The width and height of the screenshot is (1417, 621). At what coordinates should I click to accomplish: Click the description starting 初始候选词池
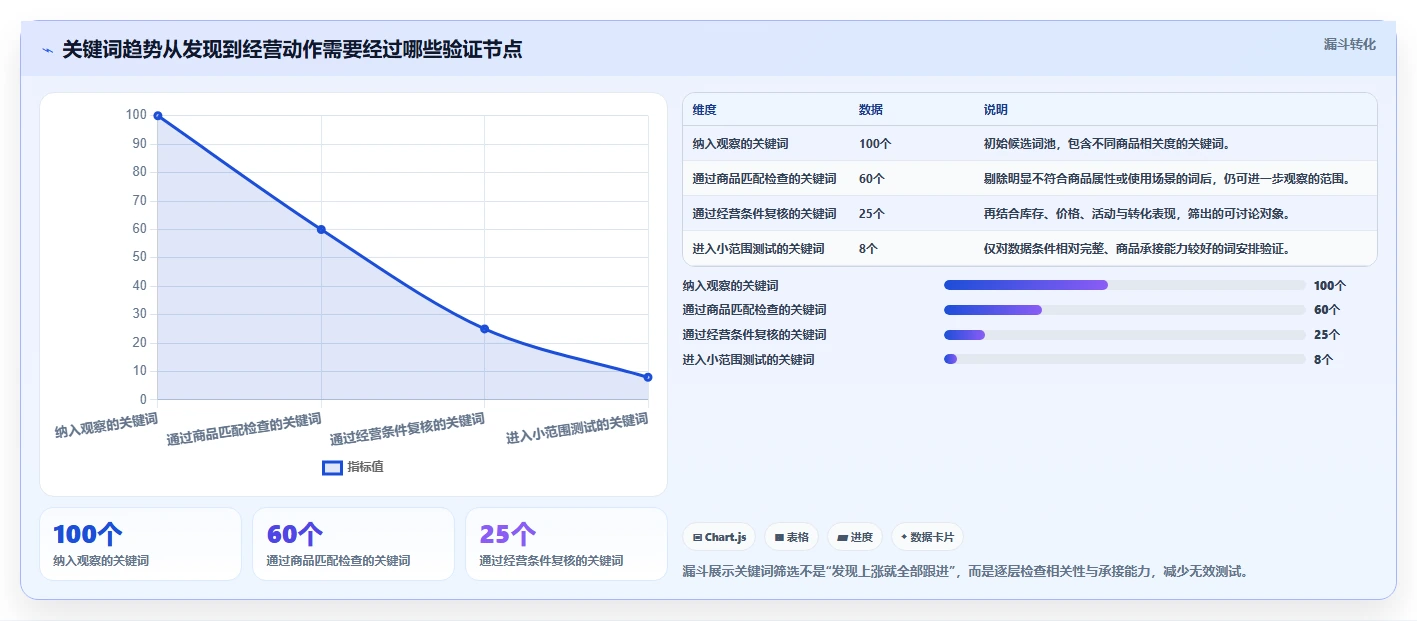tap(1106, 144)
